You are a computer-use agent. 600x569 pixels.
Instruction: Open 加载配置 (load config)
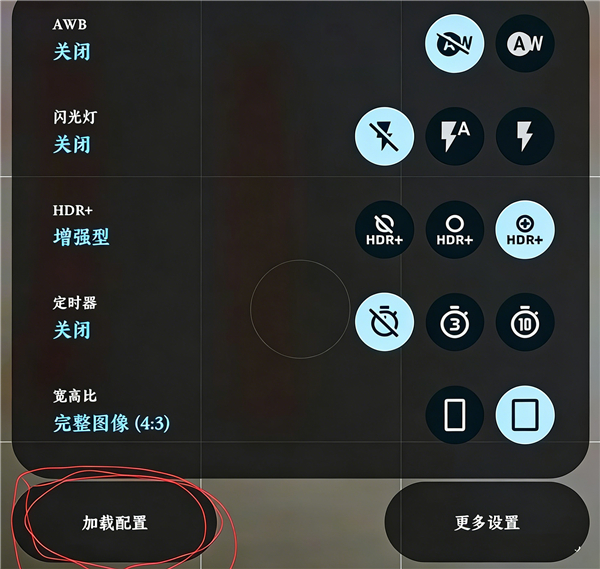pyautogui.click(x=114, y=523)
